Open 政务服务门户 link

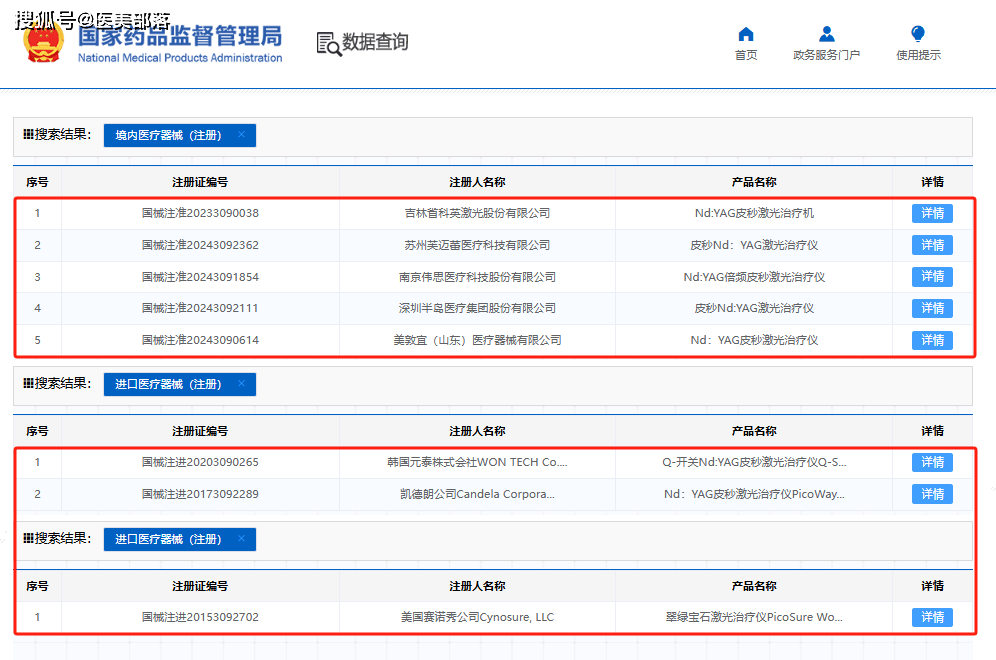826,55
